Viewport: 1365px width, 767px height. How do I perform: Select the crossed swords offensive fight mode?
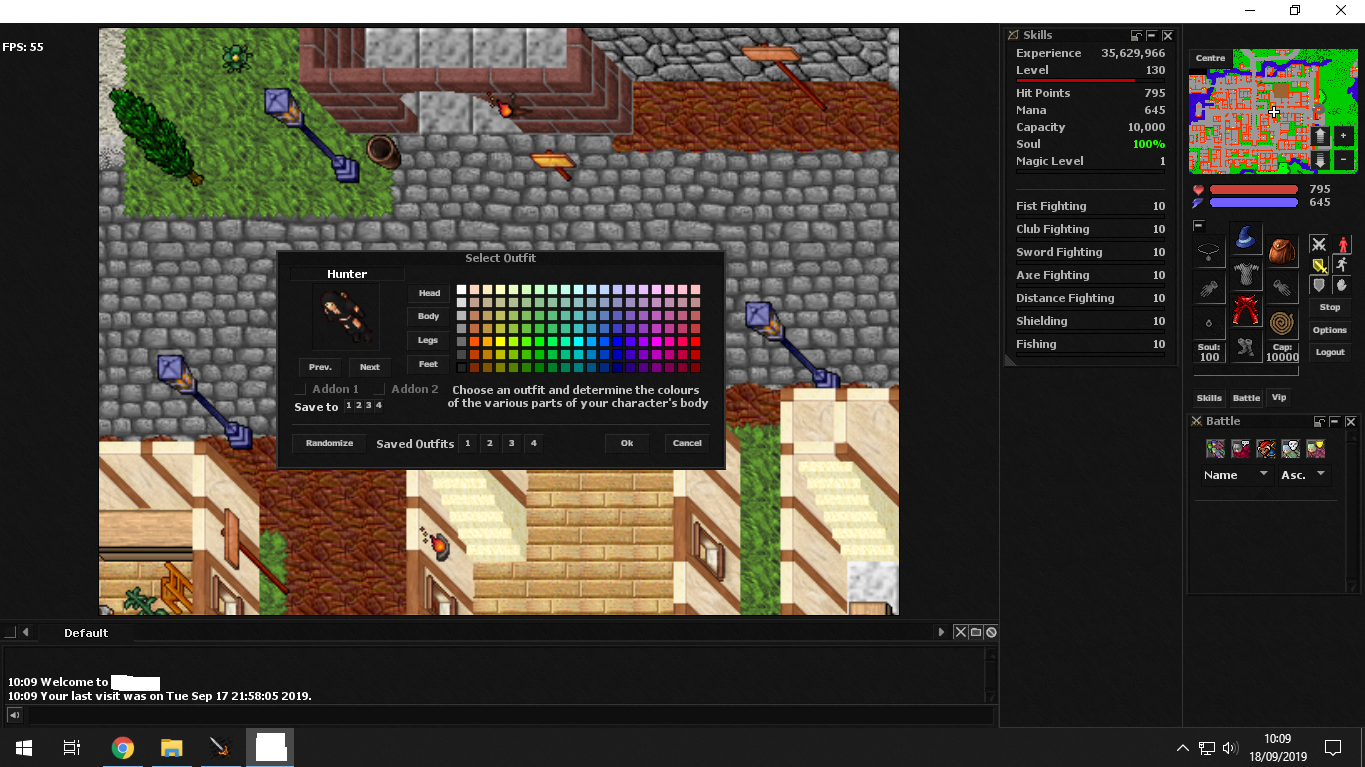coord(1319,244)
